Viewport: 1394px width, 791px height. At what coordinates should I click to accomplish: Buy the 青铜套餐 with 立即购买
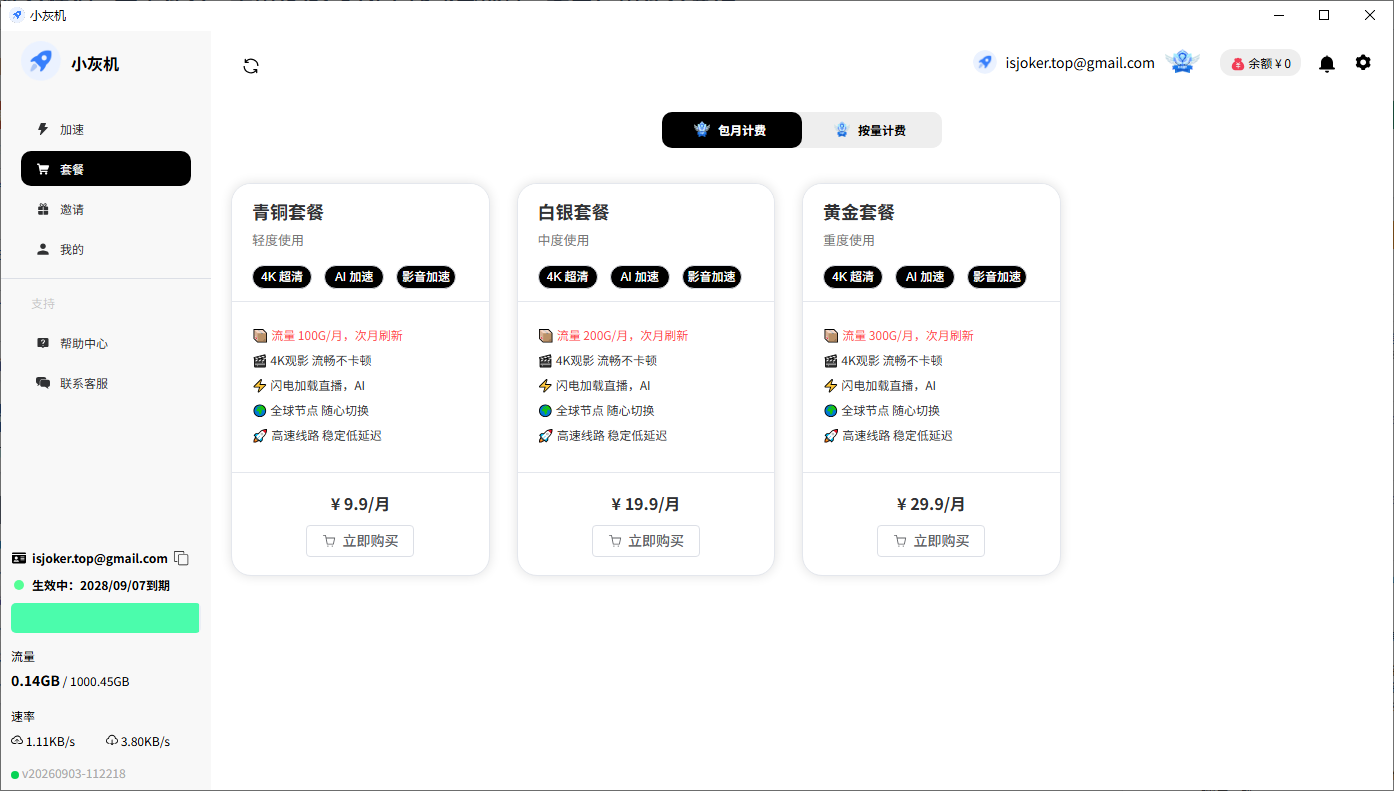[360, 541]
